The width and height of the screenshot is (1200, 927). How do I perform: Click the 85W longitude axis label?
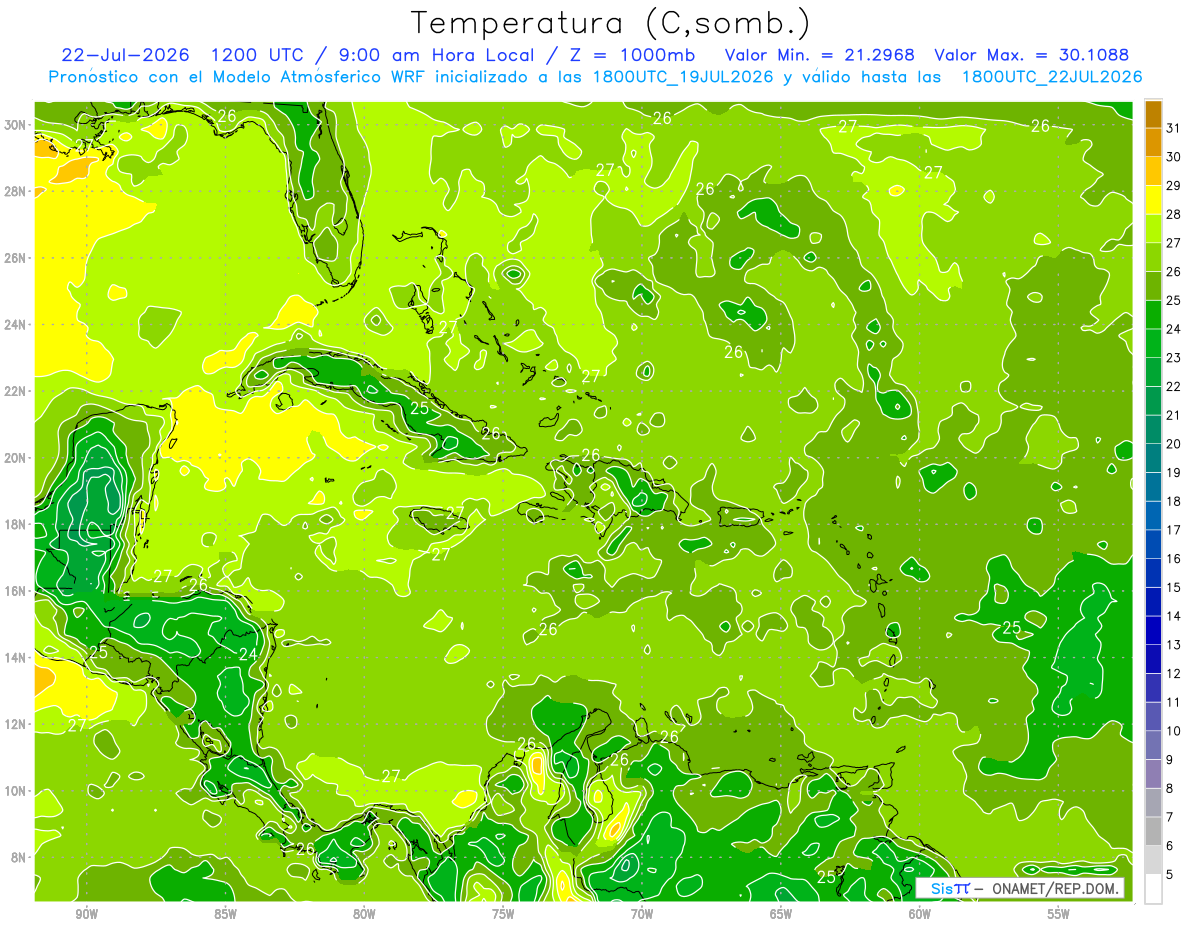coord(225,914)
